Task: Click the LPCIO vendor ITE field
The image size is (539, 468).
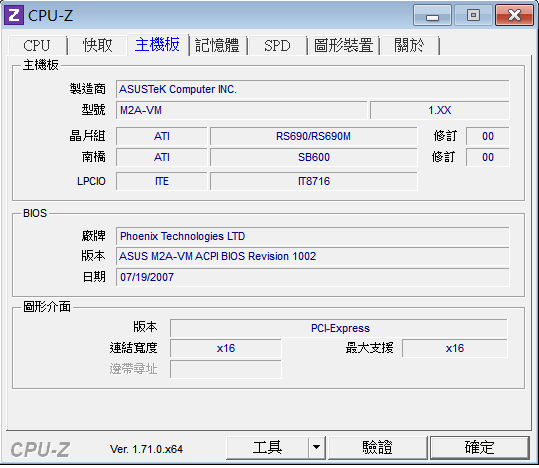Action: pyautogui.click(x=162, y=181)
